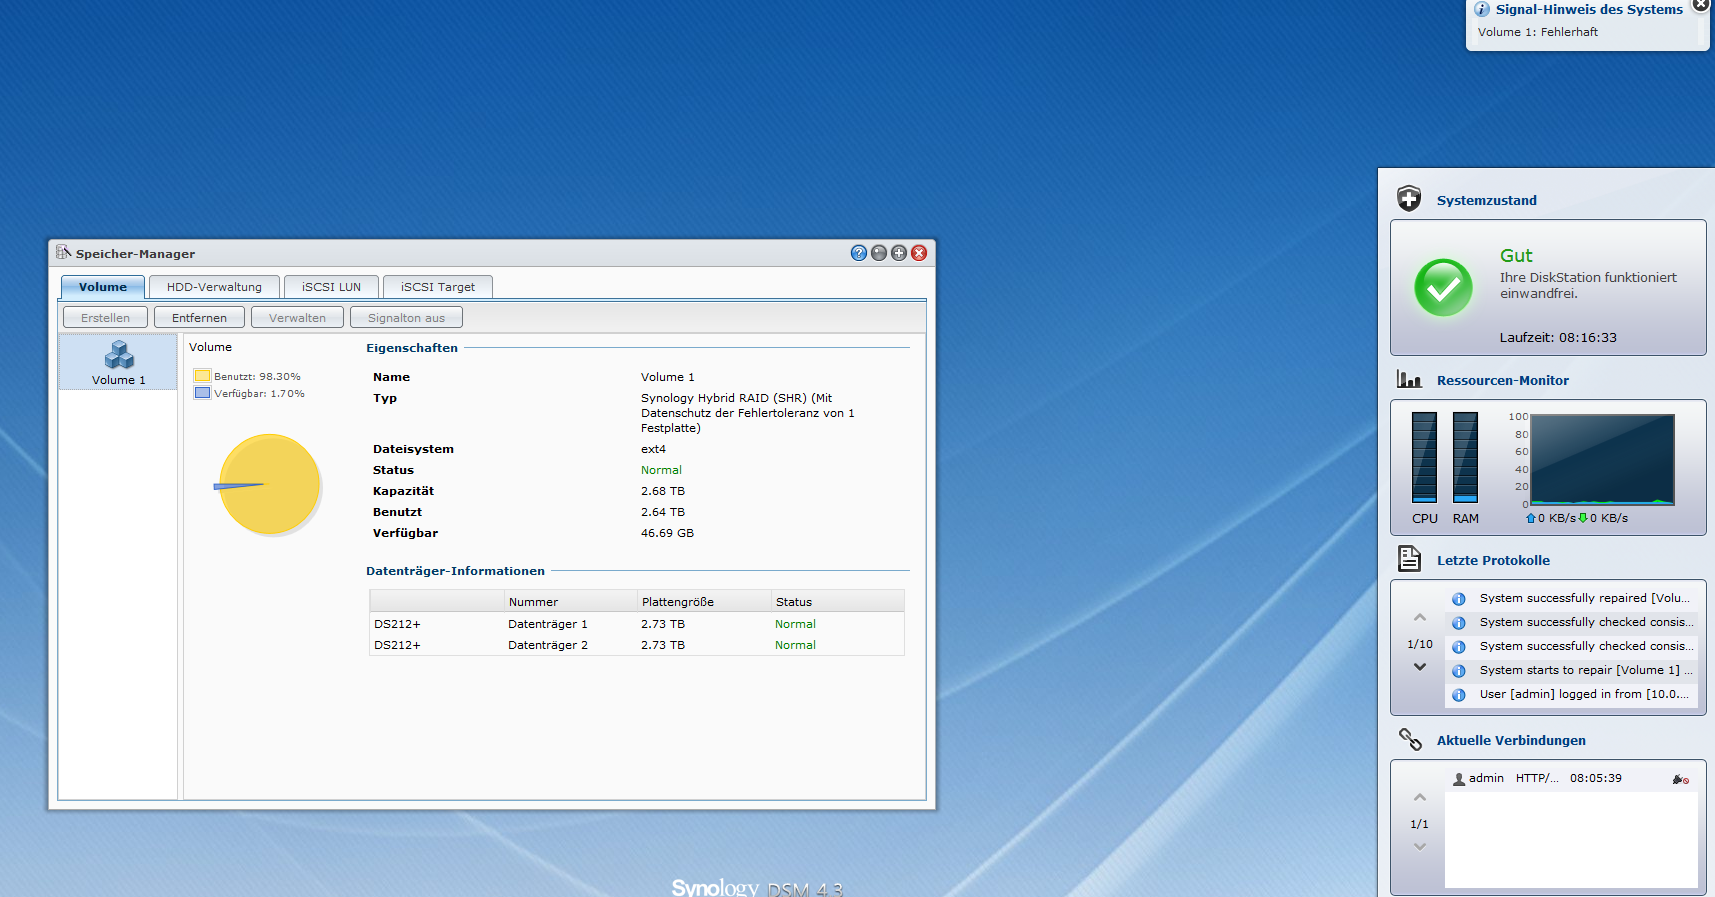Click the RAM usage bar
1715x897 pixels.
click(1465, 457)
